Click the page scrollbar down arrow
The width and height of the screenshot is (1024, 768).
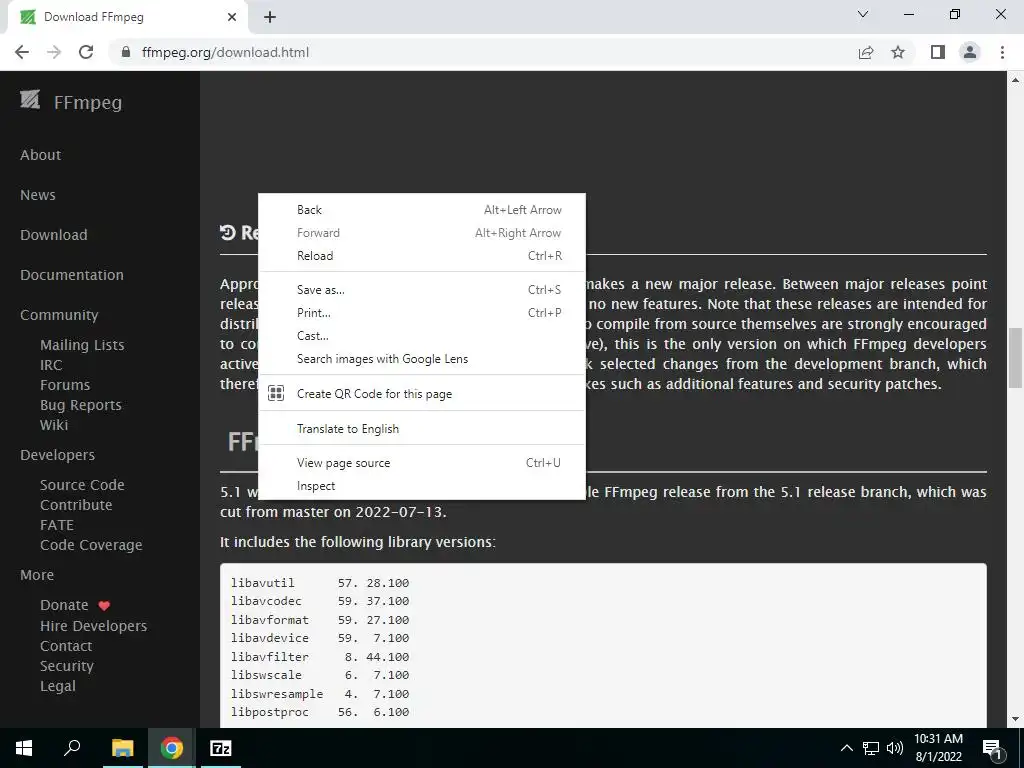click(1016, 720)
